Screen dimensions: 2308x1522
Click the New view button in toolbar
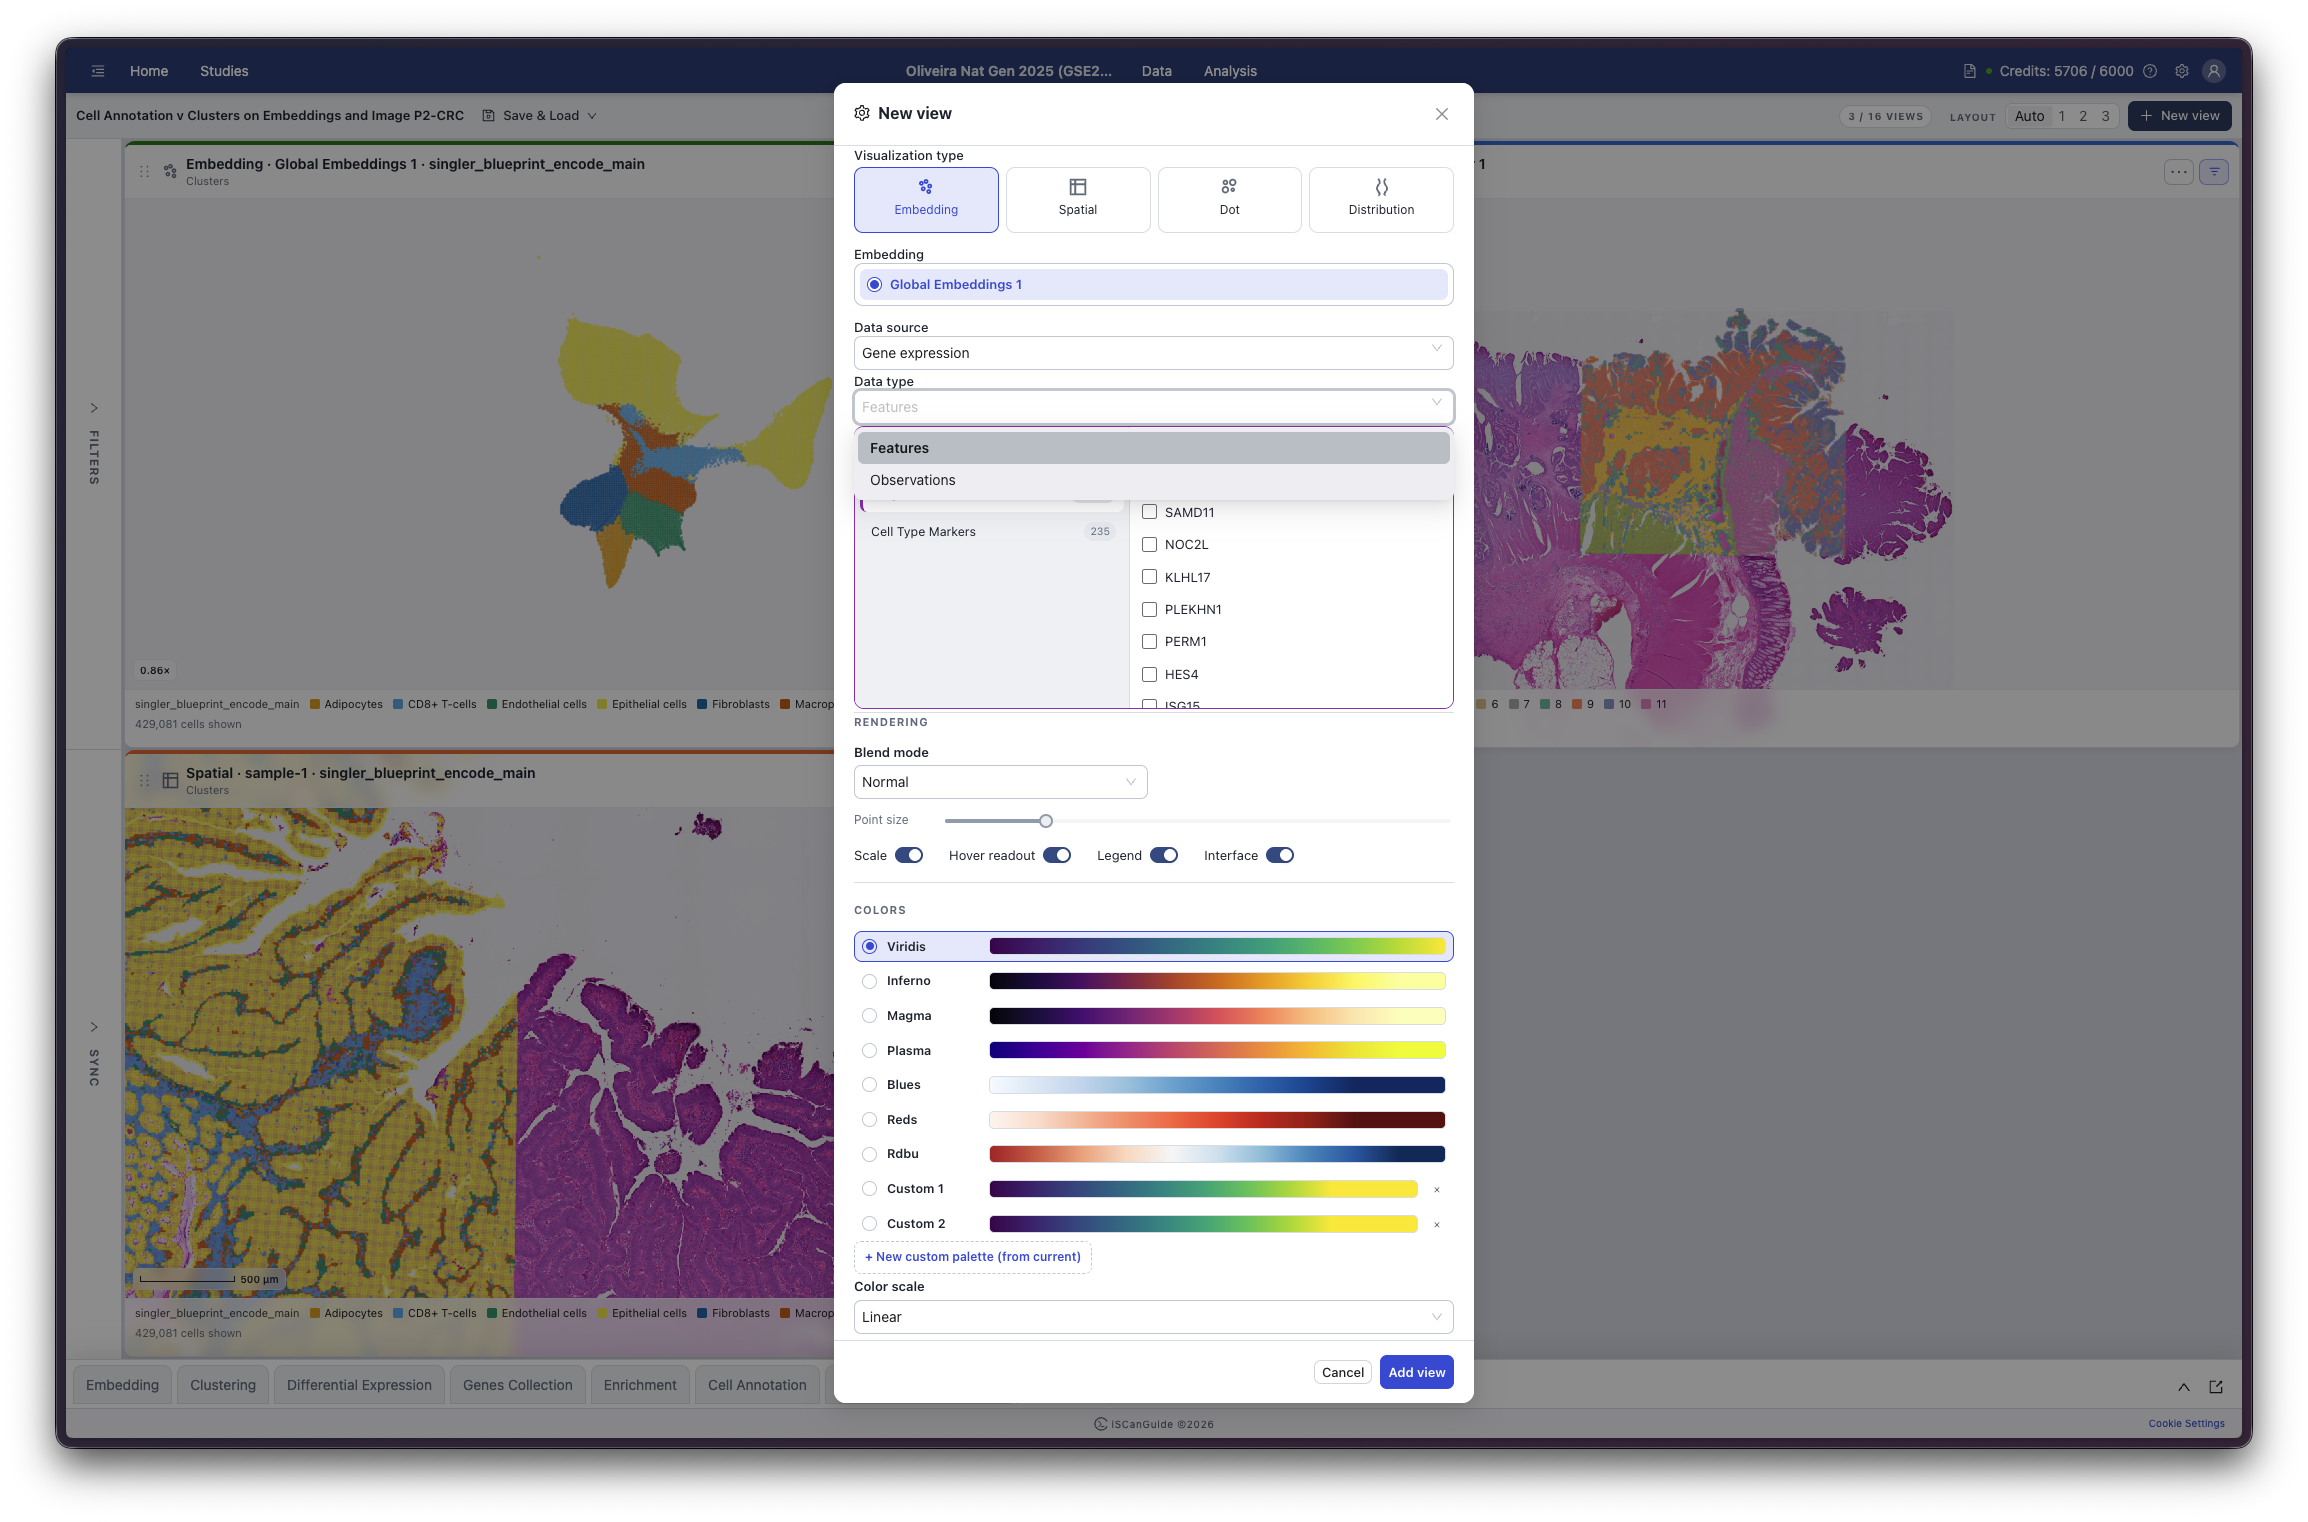[x=2179, y=116]
